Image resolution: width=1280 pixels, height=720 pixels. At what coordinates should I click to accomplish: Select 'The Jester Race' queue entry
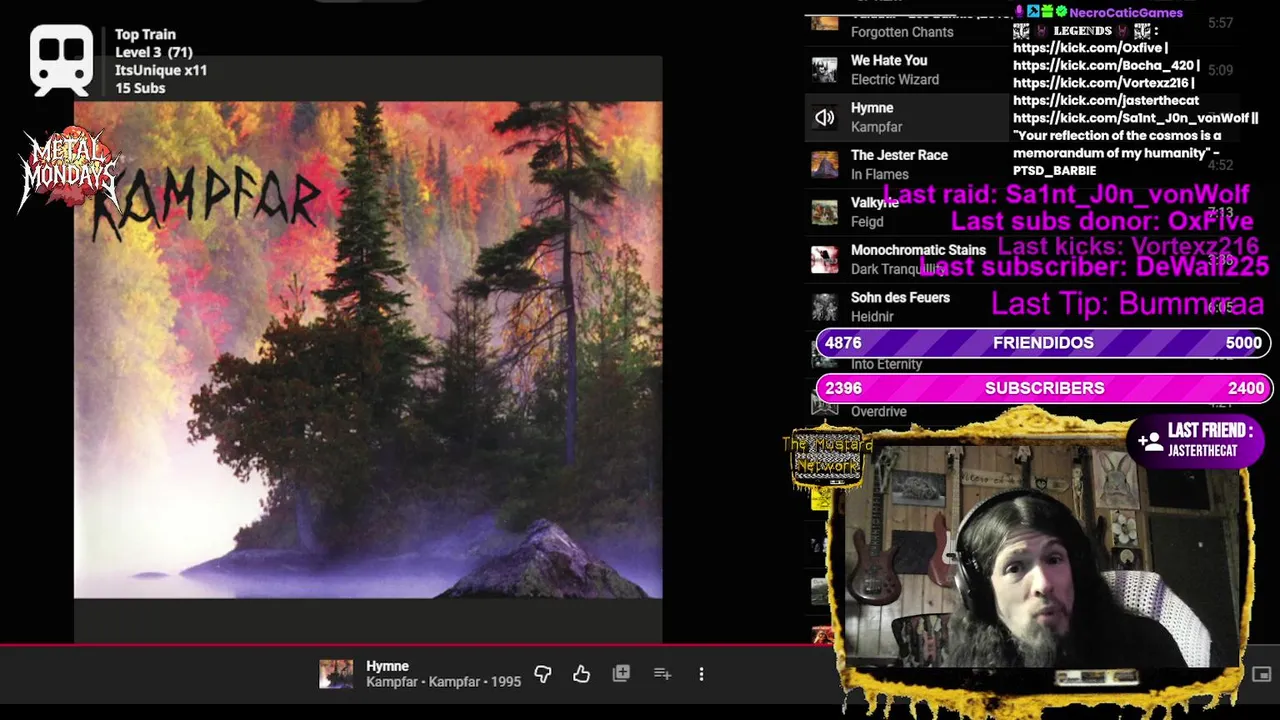(899, 155)
